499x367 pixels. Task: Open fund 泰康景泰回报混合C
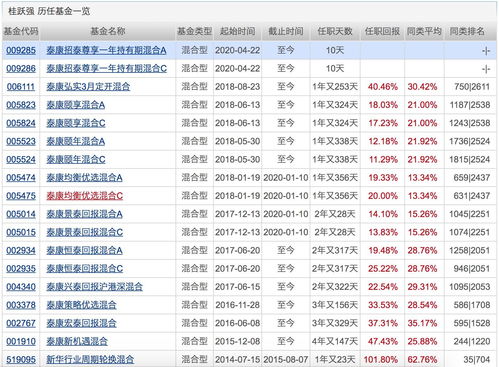85,232
